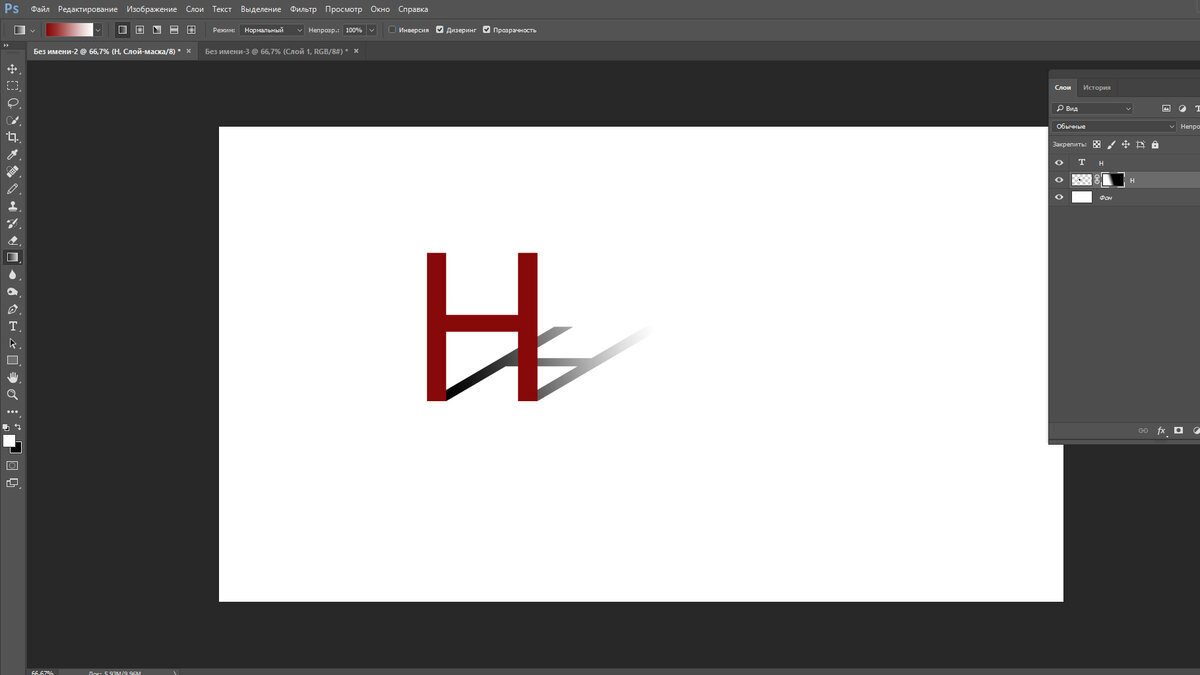
Task: Select the Clone Stamp tool
Action: pos(13,206)
